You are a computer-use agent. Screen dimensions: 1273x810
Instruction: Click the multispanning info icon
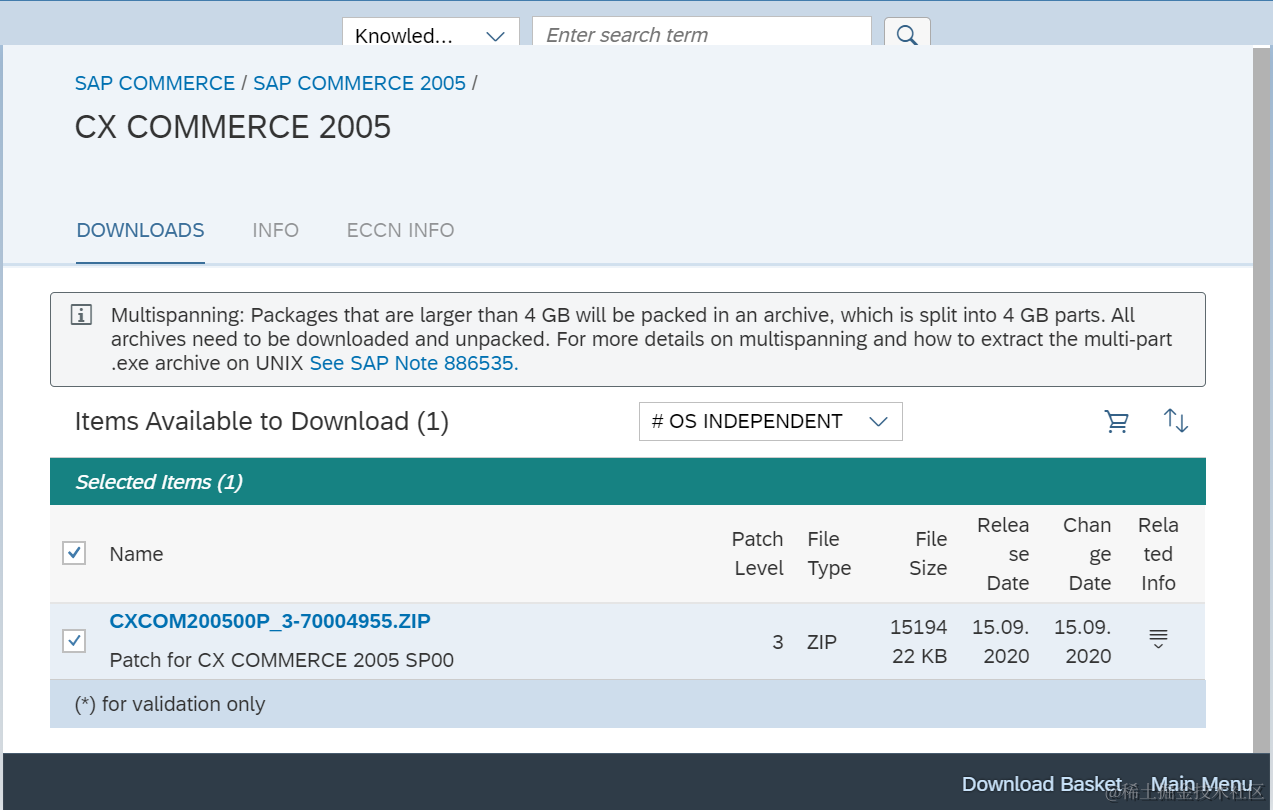pyautogui.click(x=81, y=315)
